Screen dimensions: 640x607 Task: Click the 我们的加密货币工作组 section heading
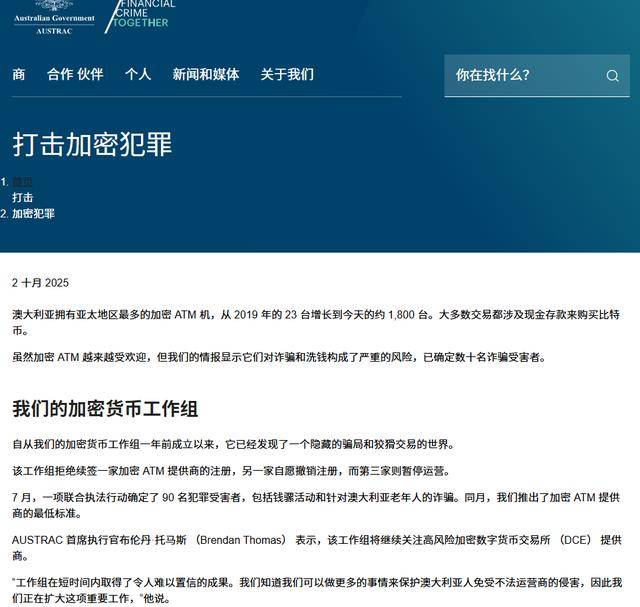pos(105,408)
